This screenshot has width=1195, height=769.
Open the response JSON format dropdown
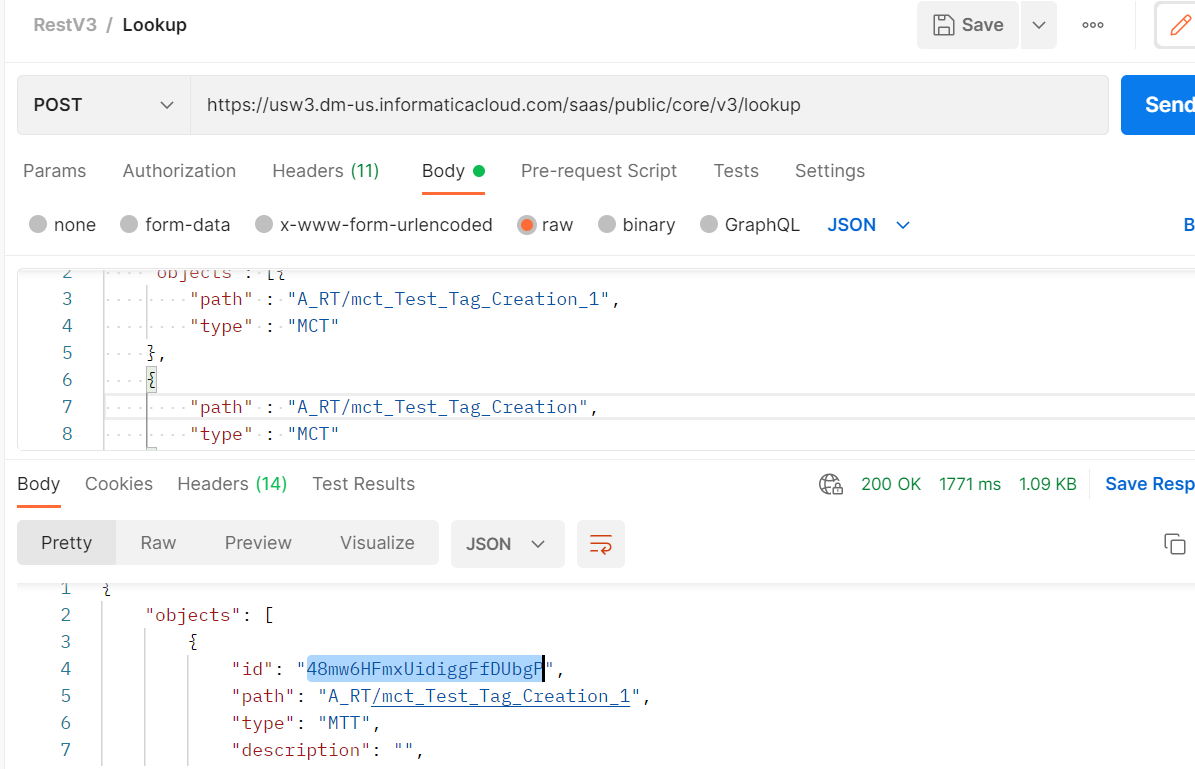click(x=508, y=544)
